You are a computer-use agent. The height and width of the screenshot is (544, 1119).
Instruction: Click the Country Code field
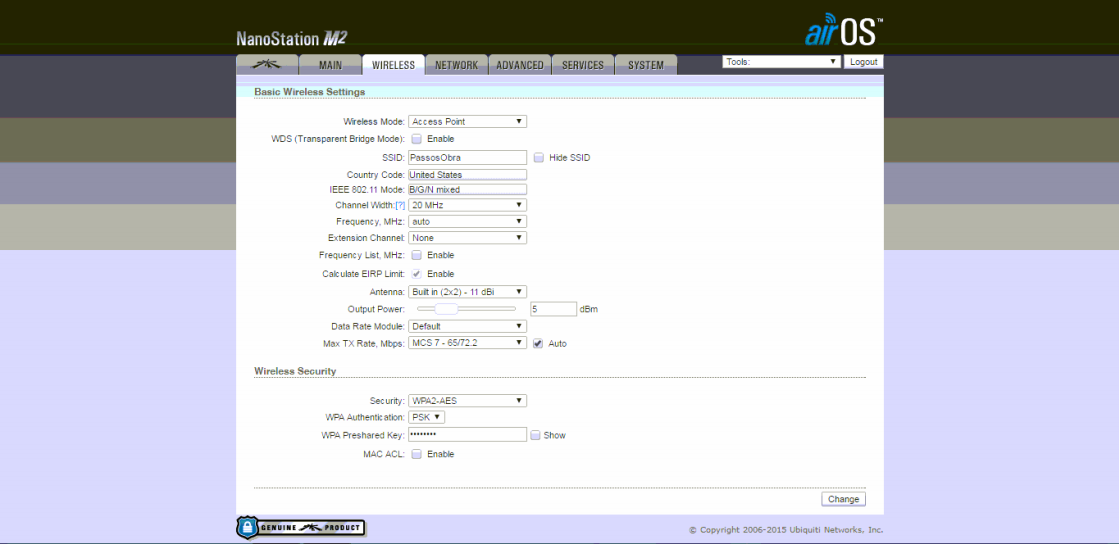coord(467,175)
